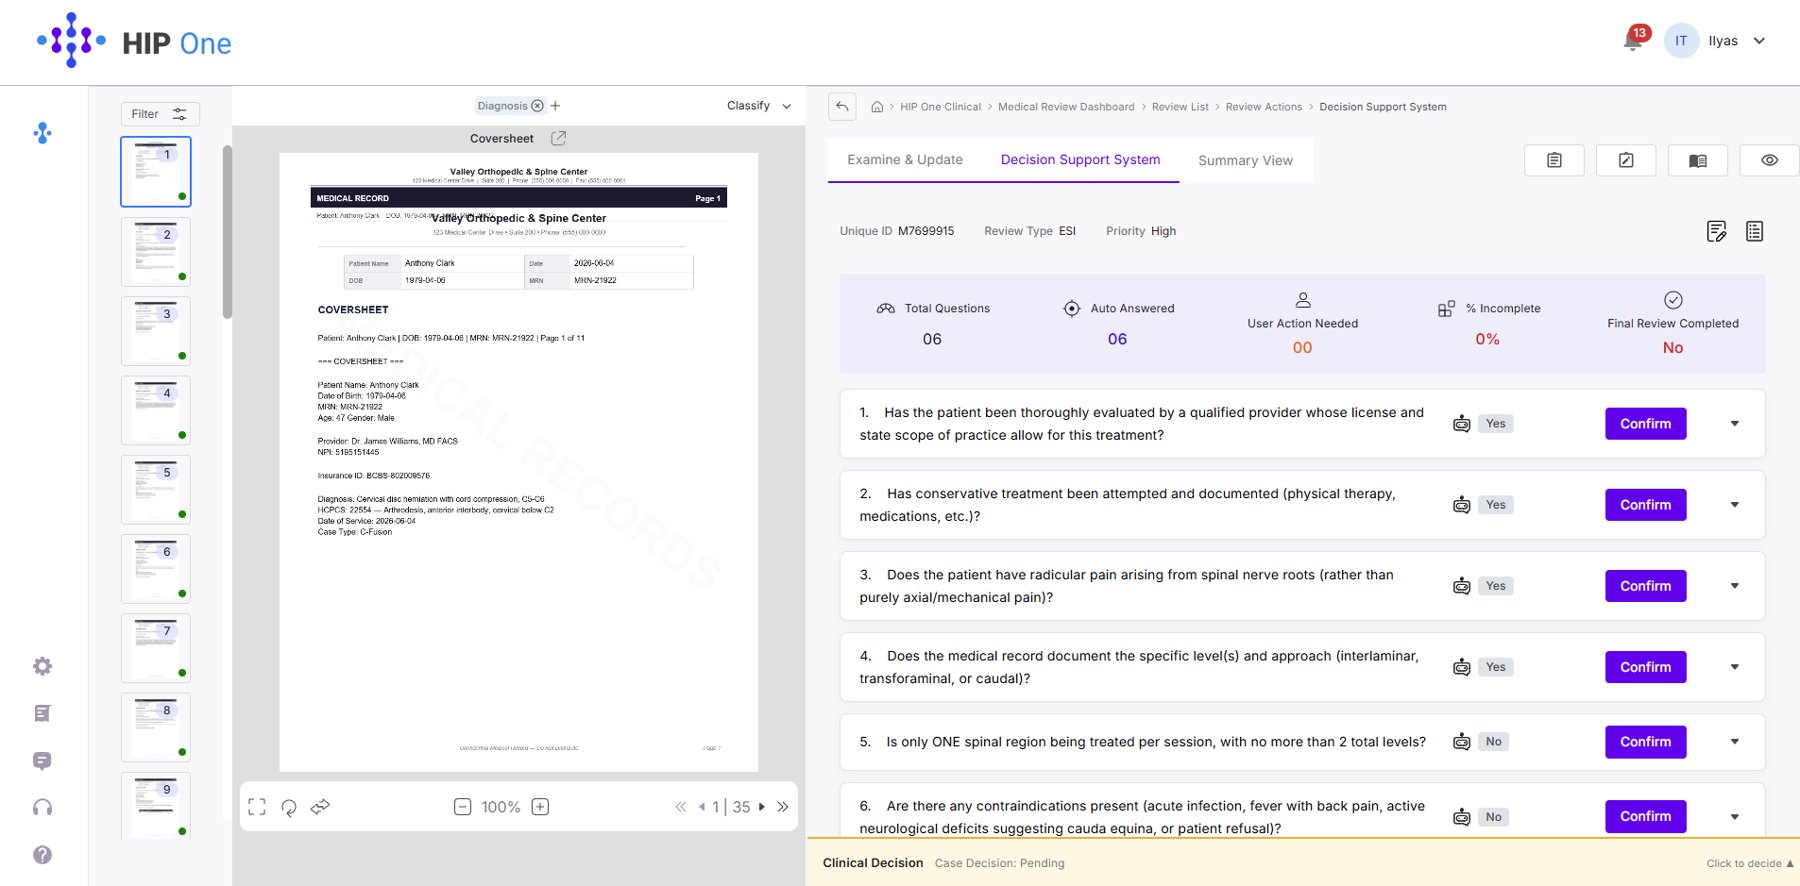Click the open book toolbar button

[x=1698, y=160]
